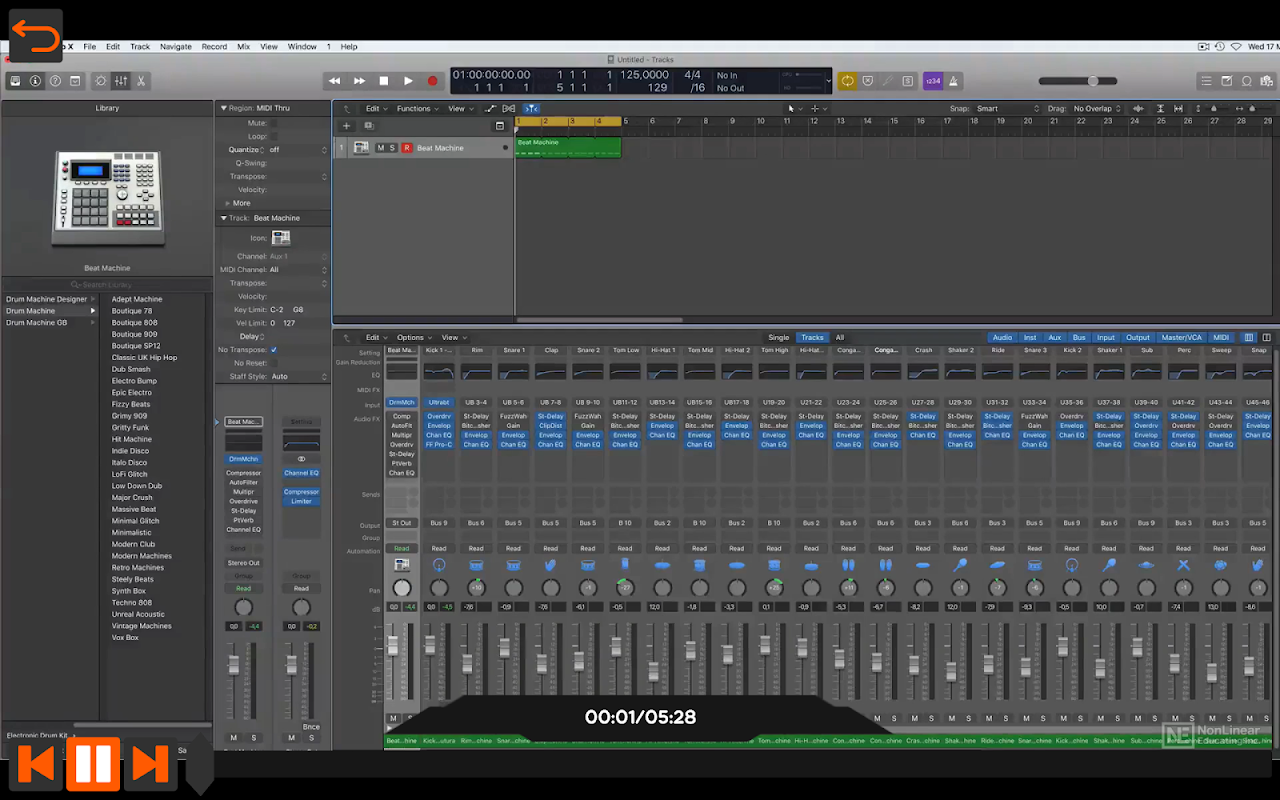Mute the Beat Machine track
The width and height of the screenshot is (1280, 800).
coord(380,148)
